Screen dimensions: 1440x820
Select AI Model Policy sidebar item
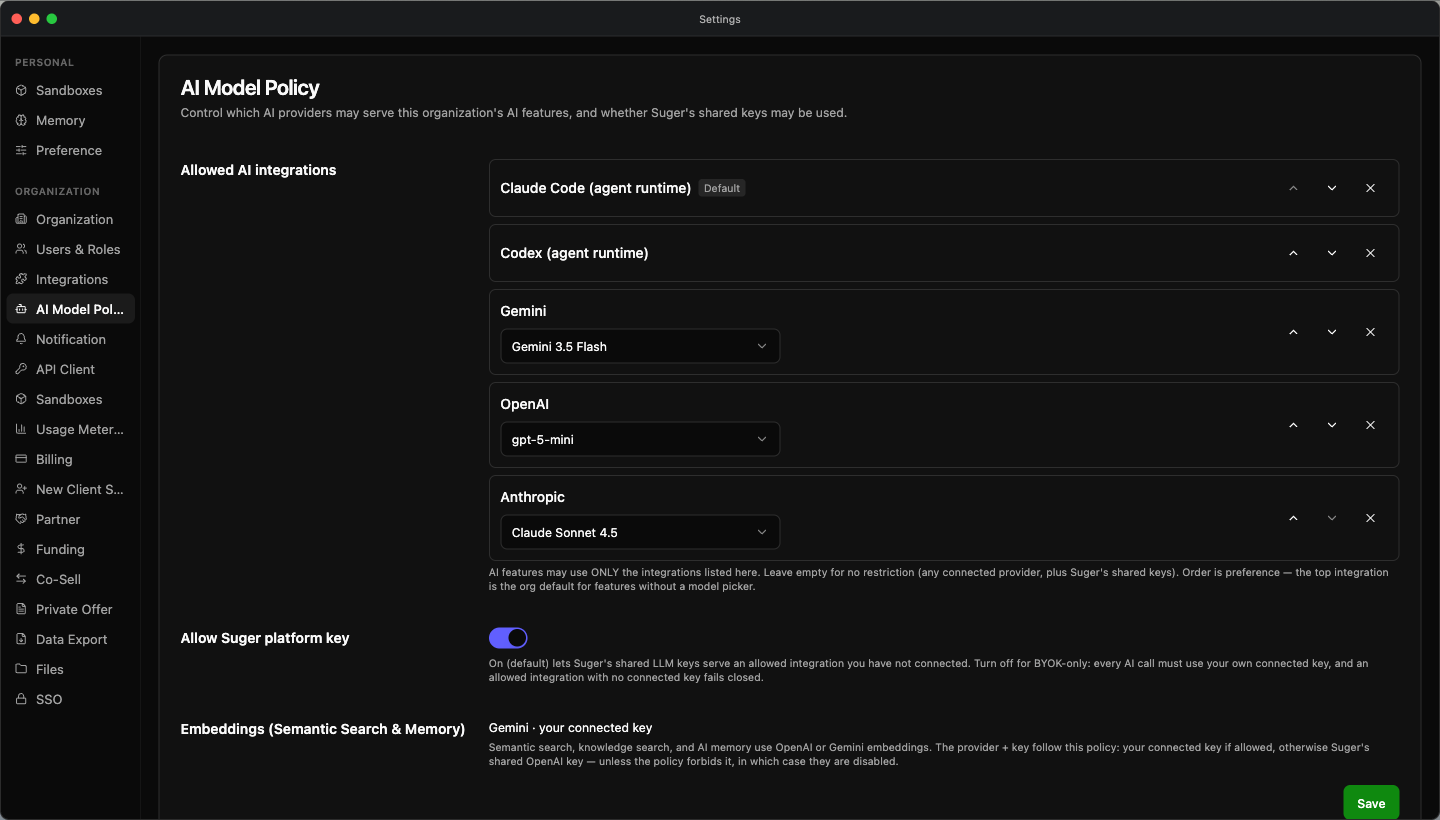pyautogui.click(x=70, y=309)
